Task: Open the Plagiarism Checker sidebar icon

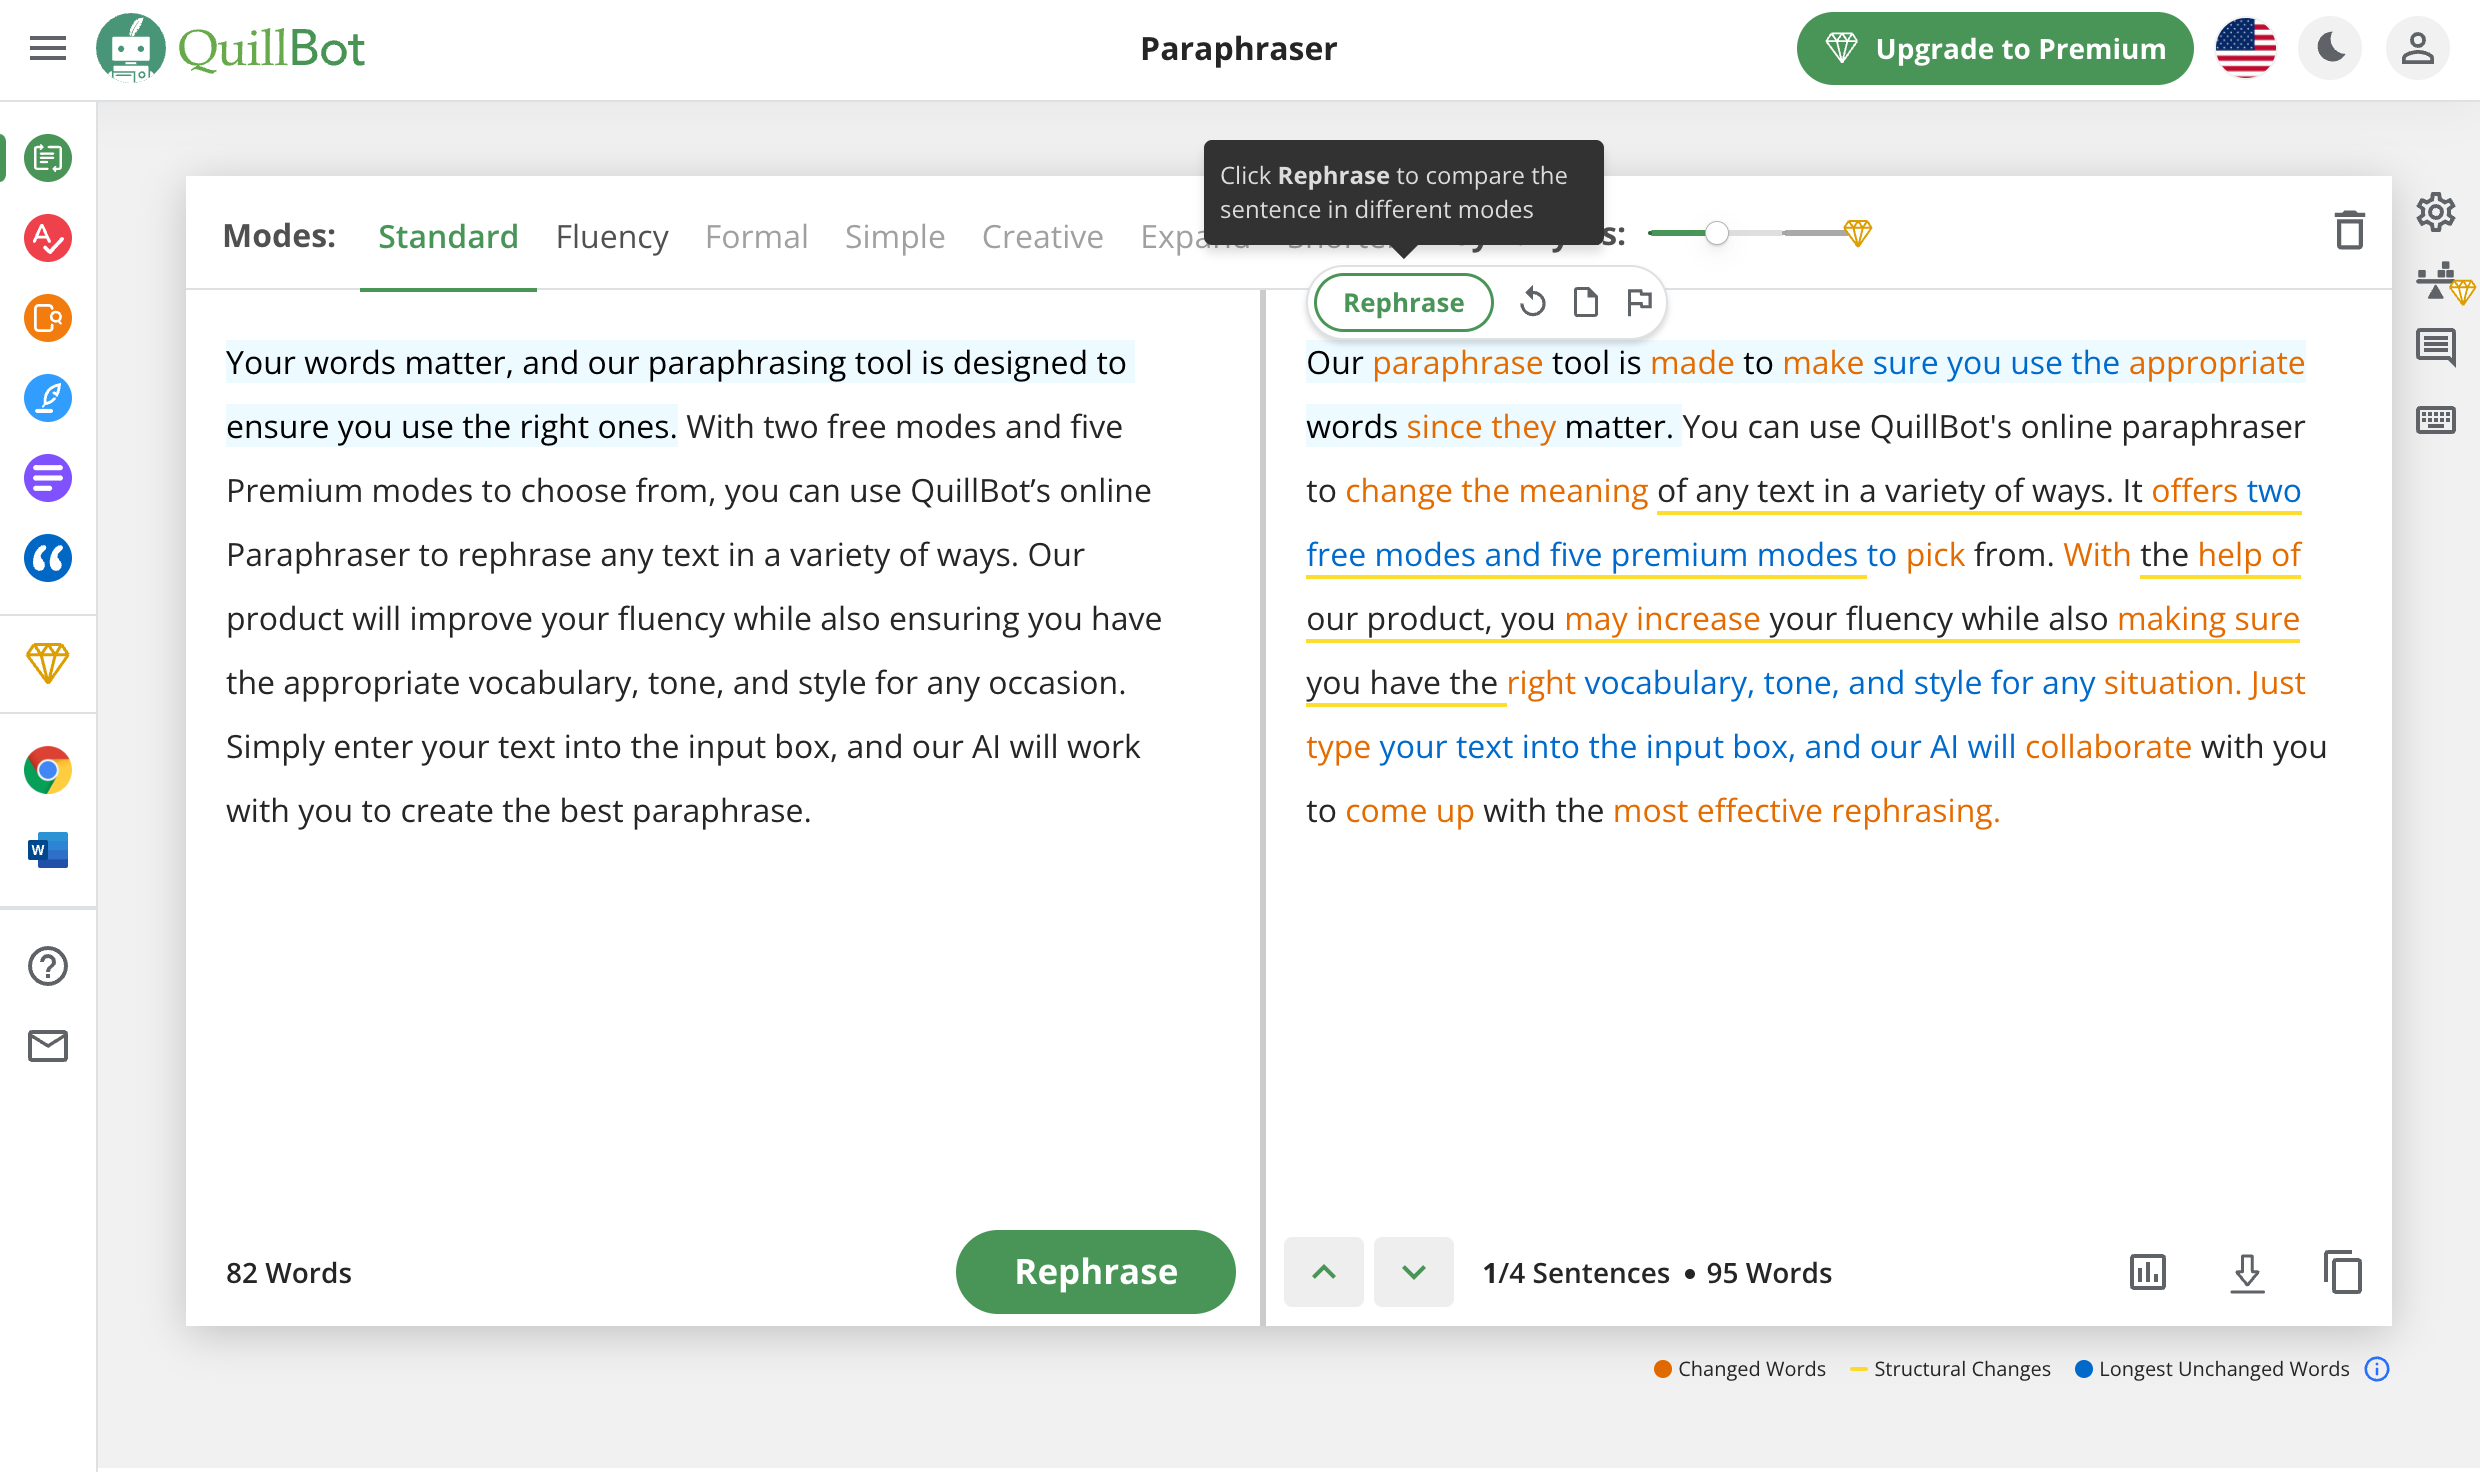Action: tap(48, 318)
